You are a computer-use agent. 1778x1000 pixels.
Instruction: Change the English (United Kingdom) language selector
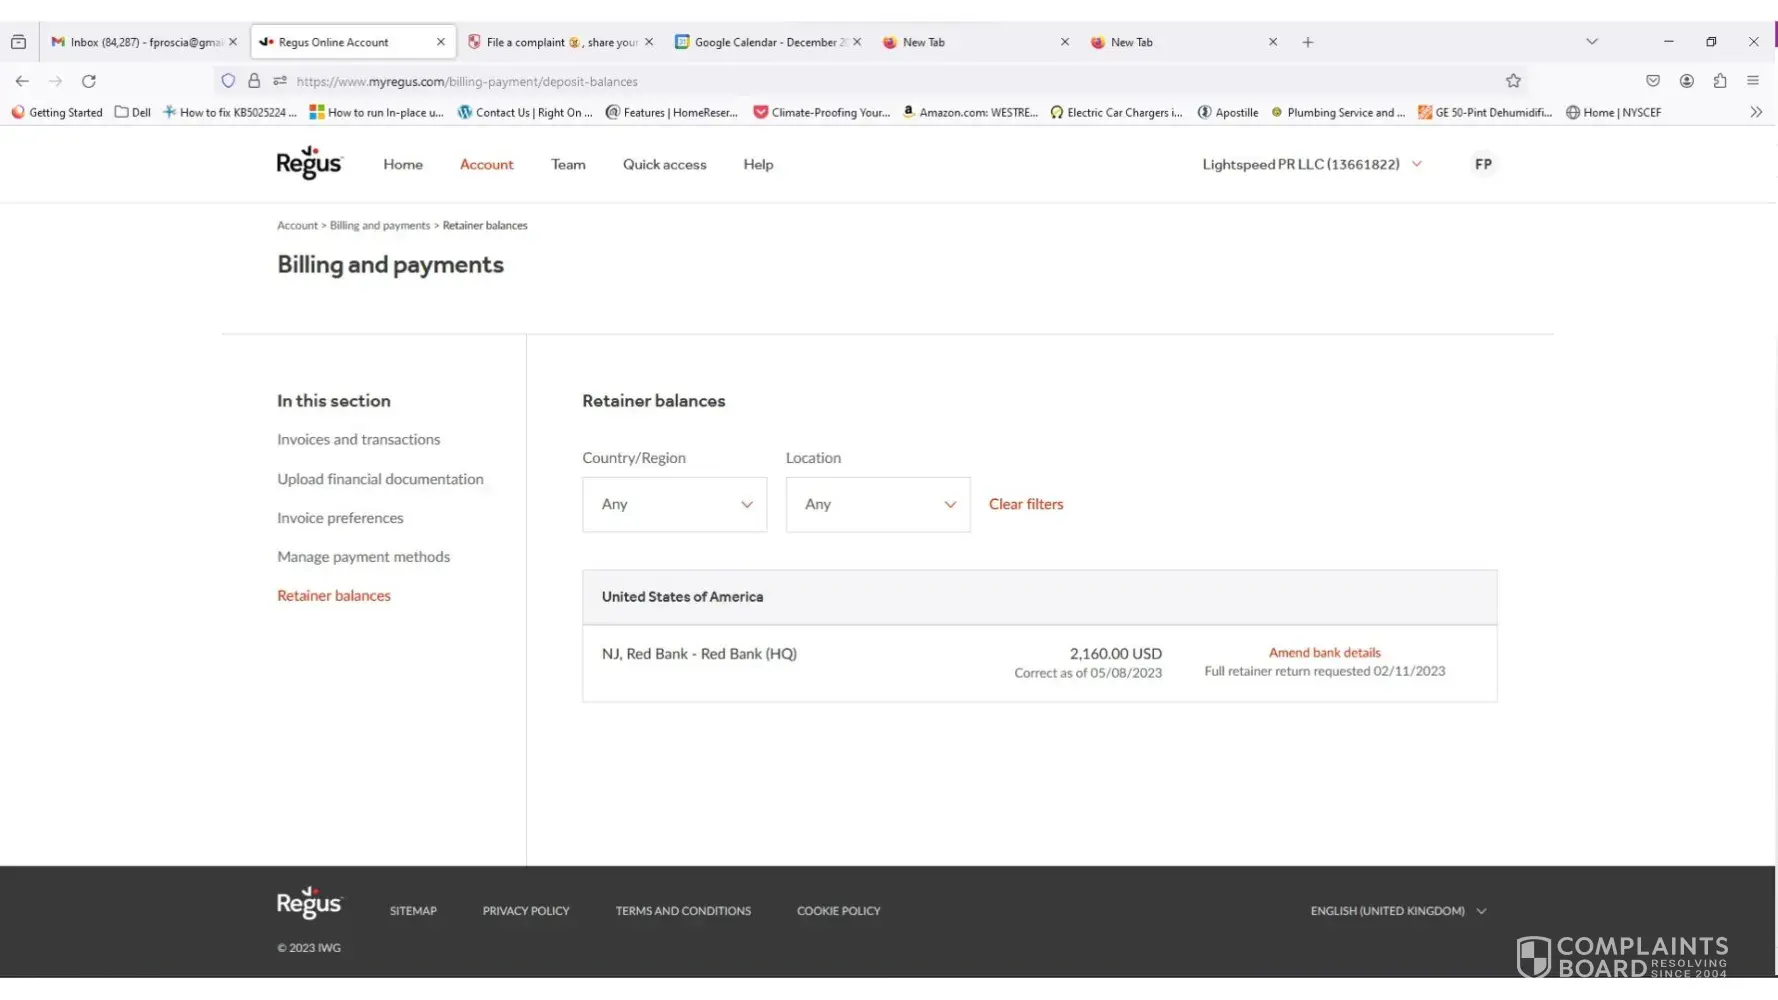pos(1397,911)
